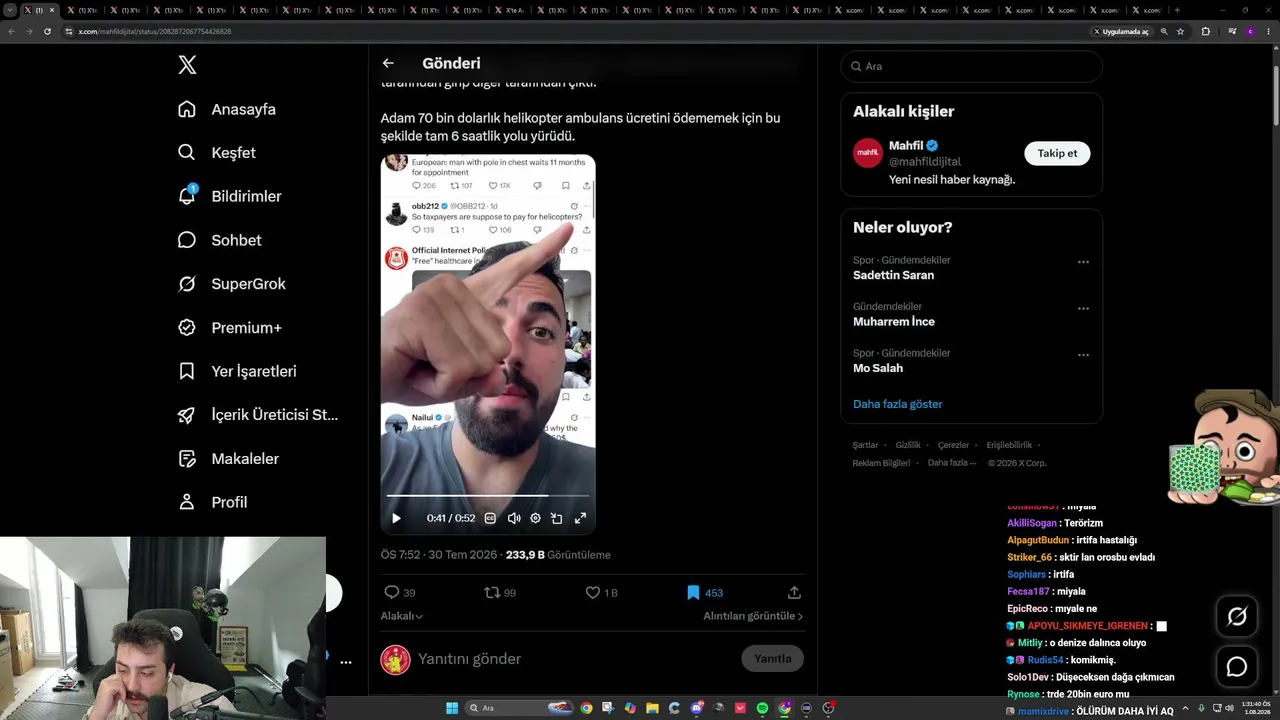Open Bildirimler notifications

tap(229, 196)
